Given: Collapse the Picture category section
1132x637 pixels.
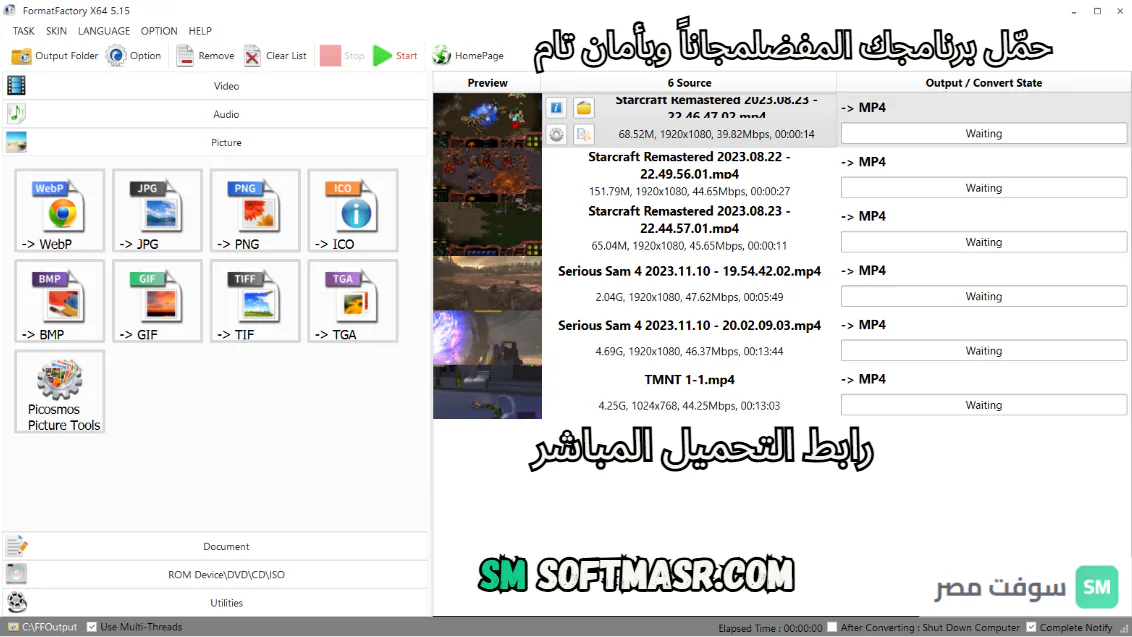Looking at the screenshot, I should point(216,142).
